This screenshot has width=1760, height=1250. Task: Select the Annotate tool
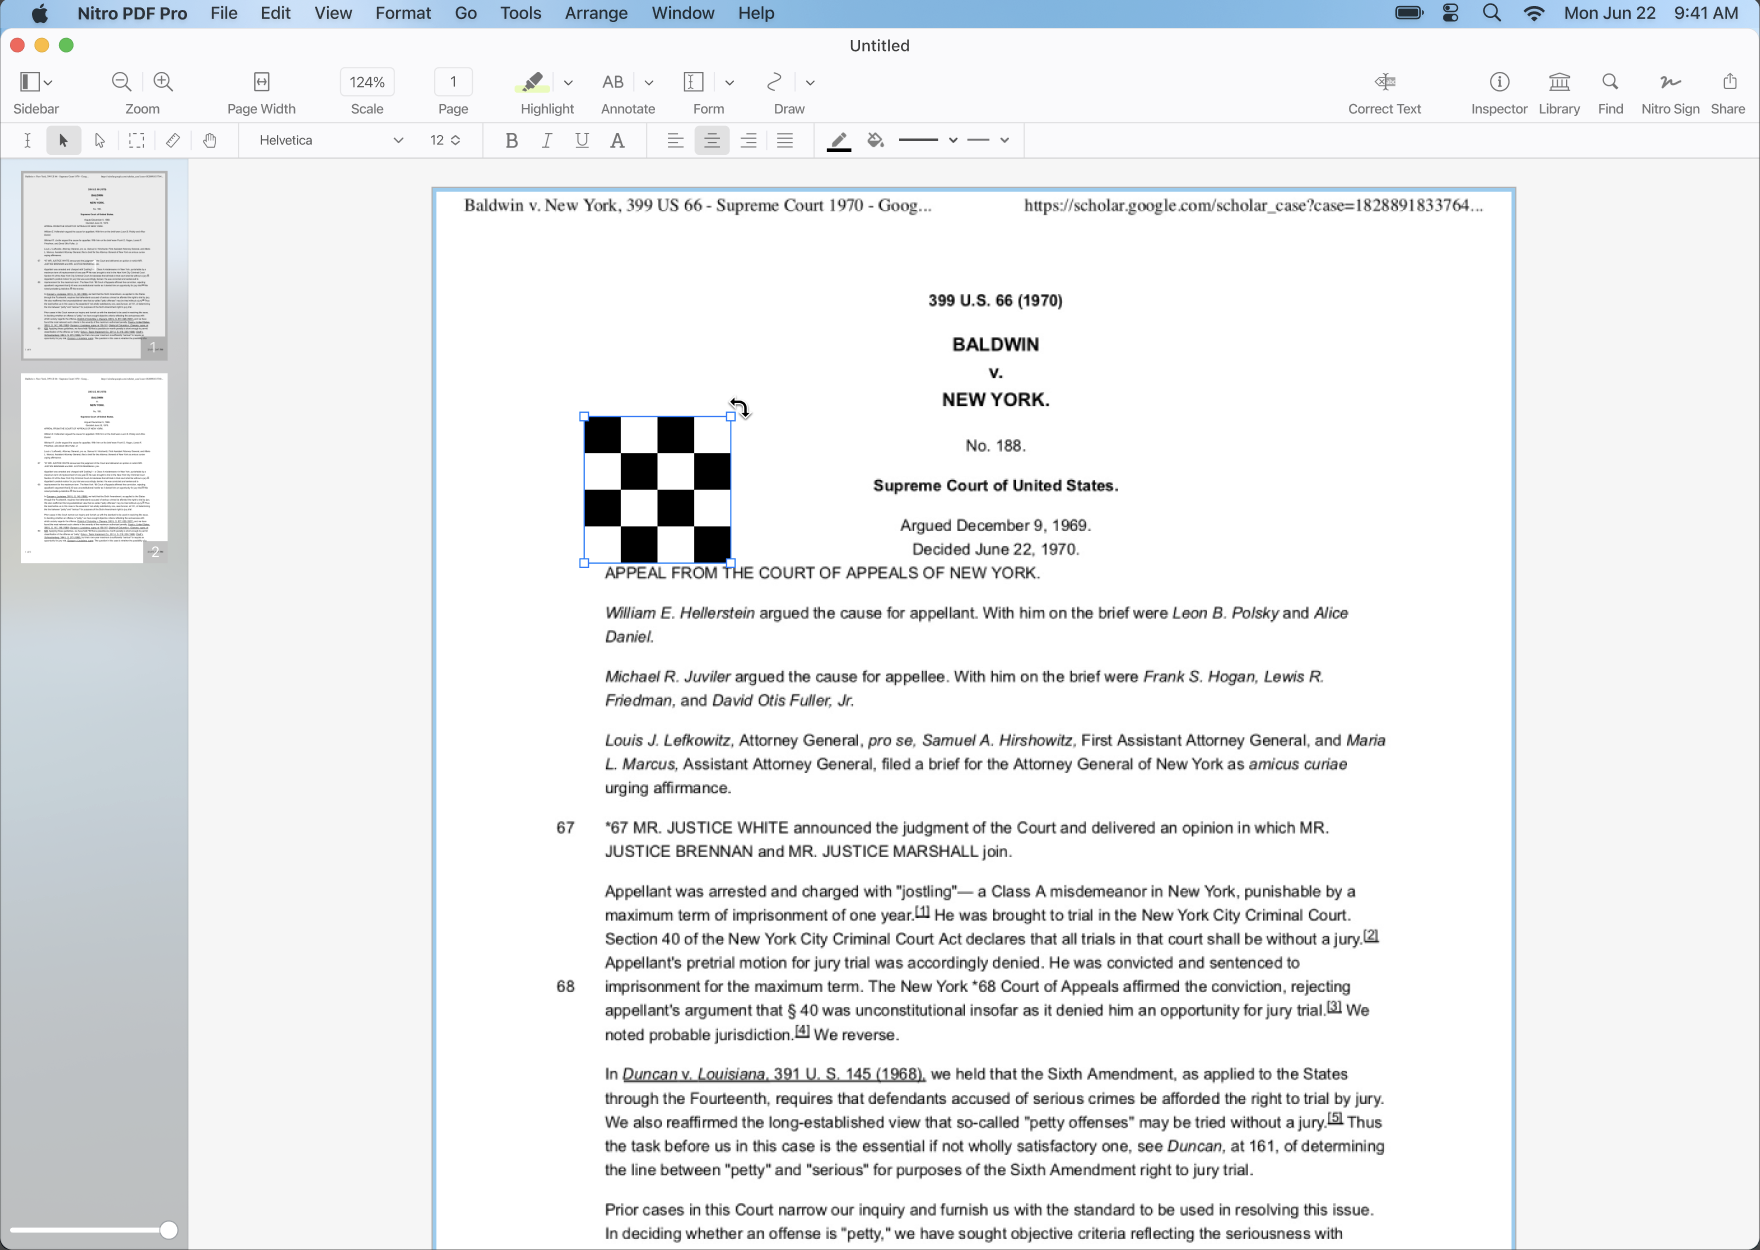click(613, 82)
